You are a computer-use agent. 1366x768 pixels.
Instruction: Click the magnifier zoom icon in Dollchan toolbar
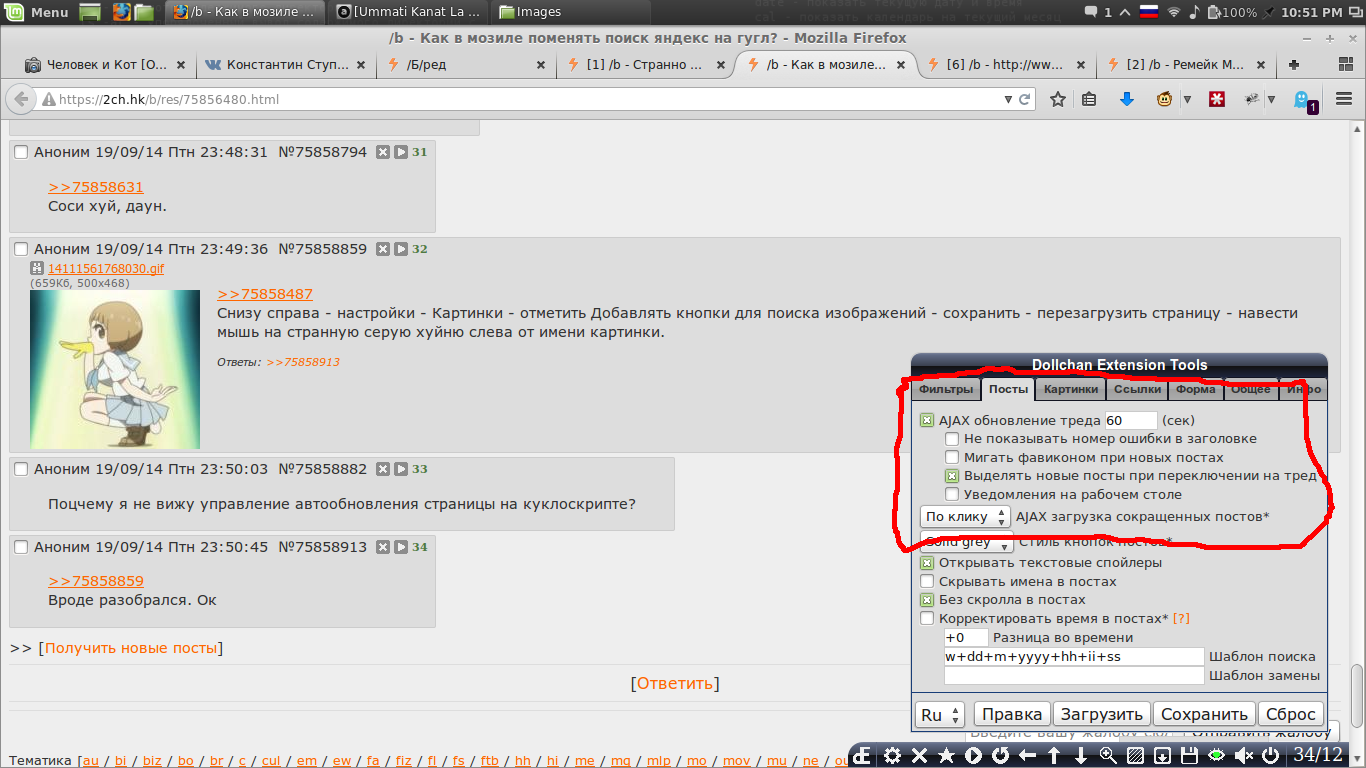[x=1108, y=755]
